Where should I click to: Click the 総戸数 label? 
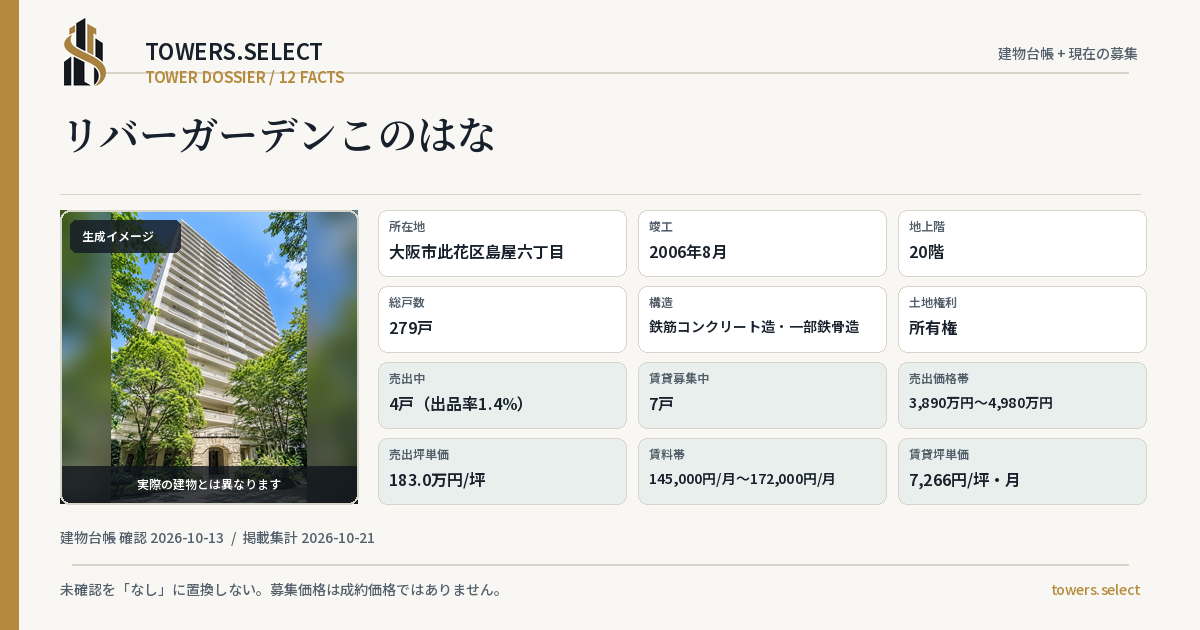click(x=407, y=302)
